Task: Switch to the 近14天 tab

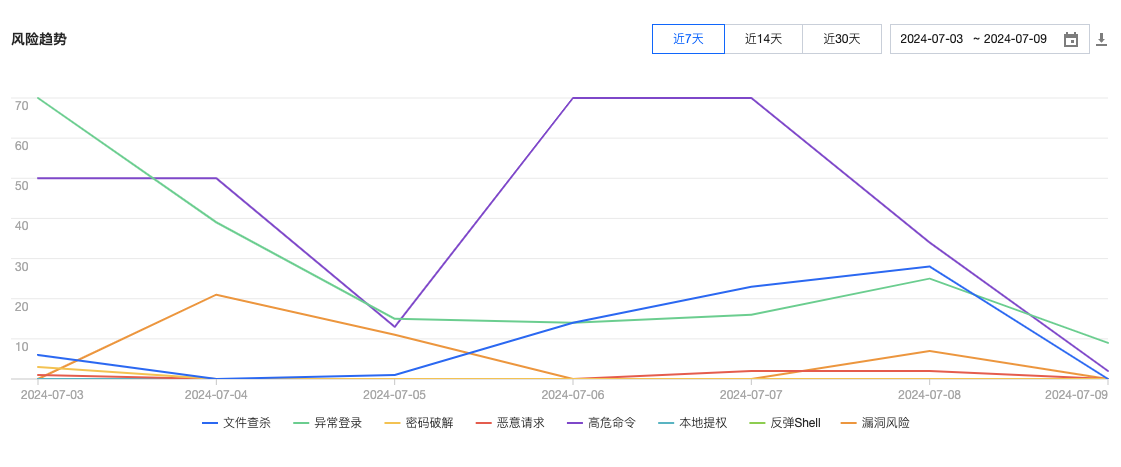Action: (763, 39)
